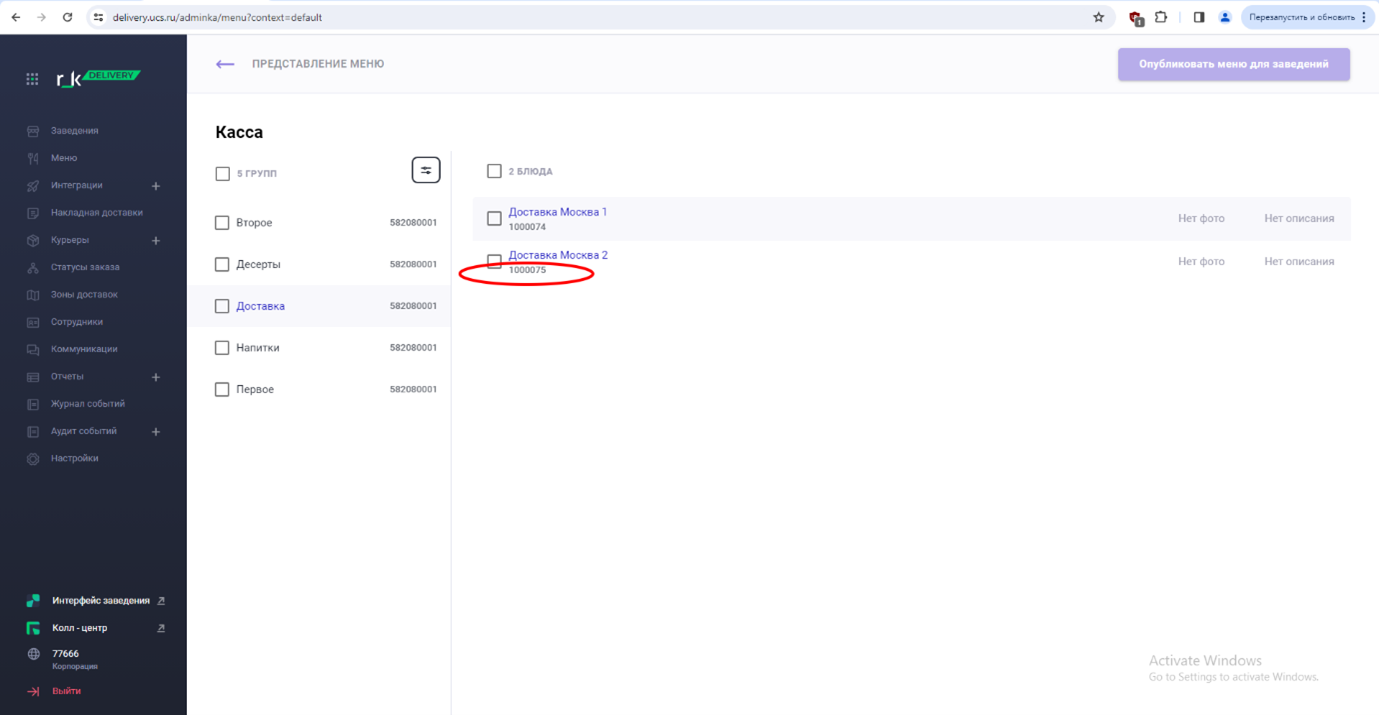Check the Второе group checkbox
Screen dimensions: 1379x715
click(x=222, y=223)
